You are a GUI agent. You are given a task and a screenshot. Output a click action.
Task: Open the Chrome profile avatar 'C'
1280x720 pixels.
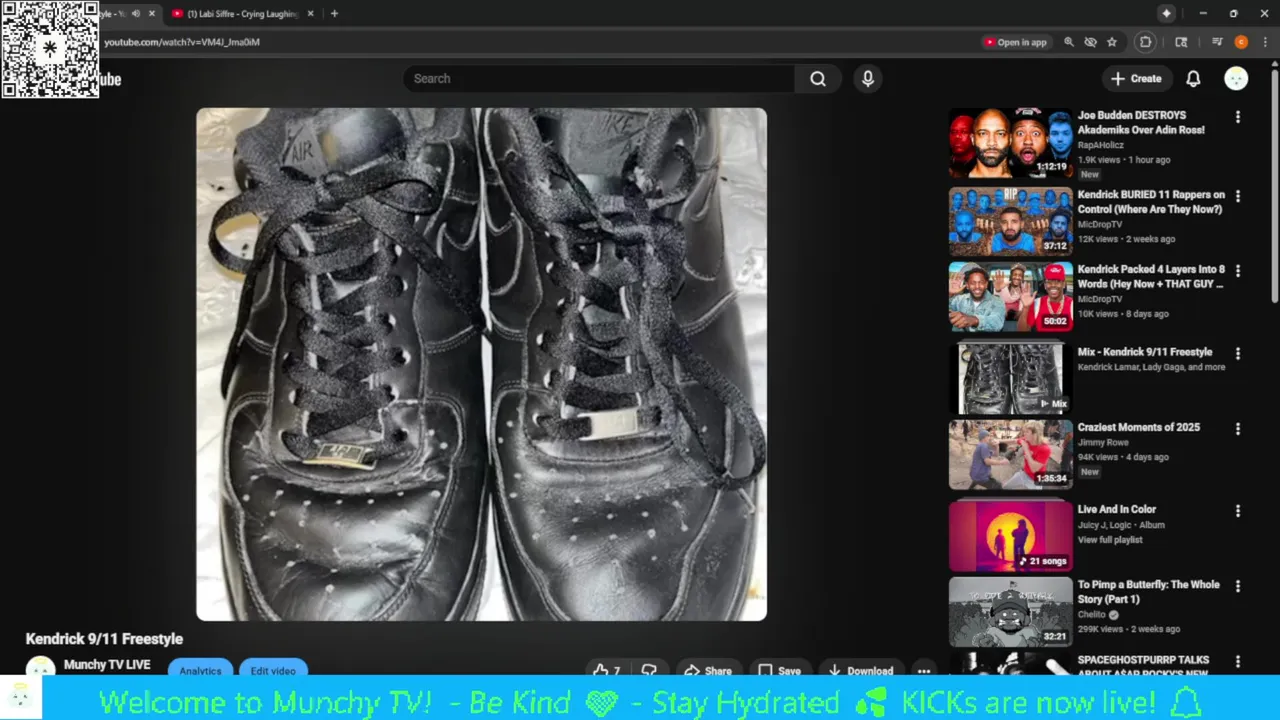tap(1241, 42)
